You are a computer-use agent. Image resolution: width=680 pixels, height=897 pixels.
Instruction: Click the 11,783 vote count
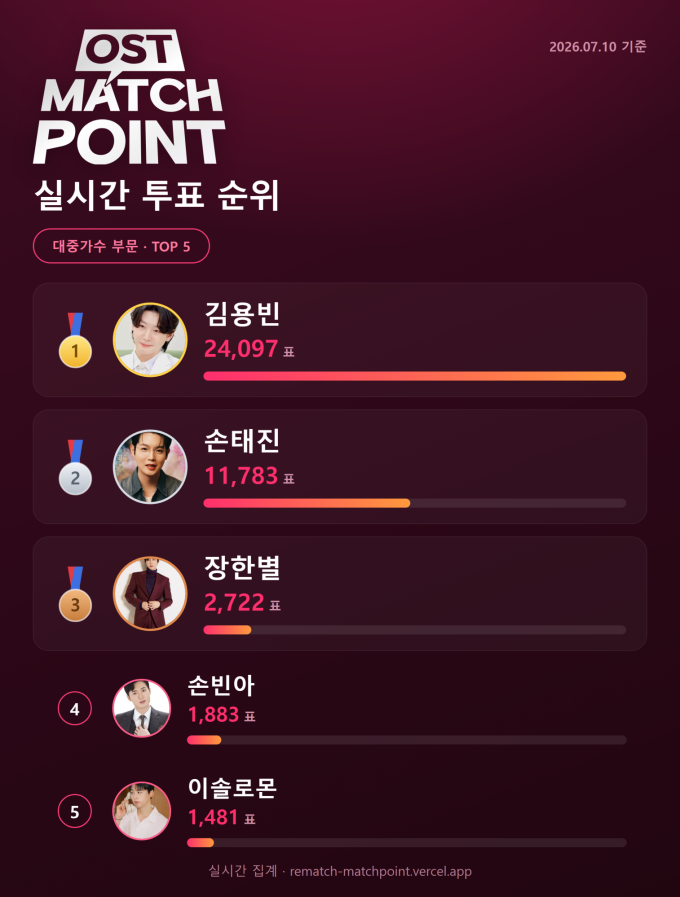click(241, 476)
